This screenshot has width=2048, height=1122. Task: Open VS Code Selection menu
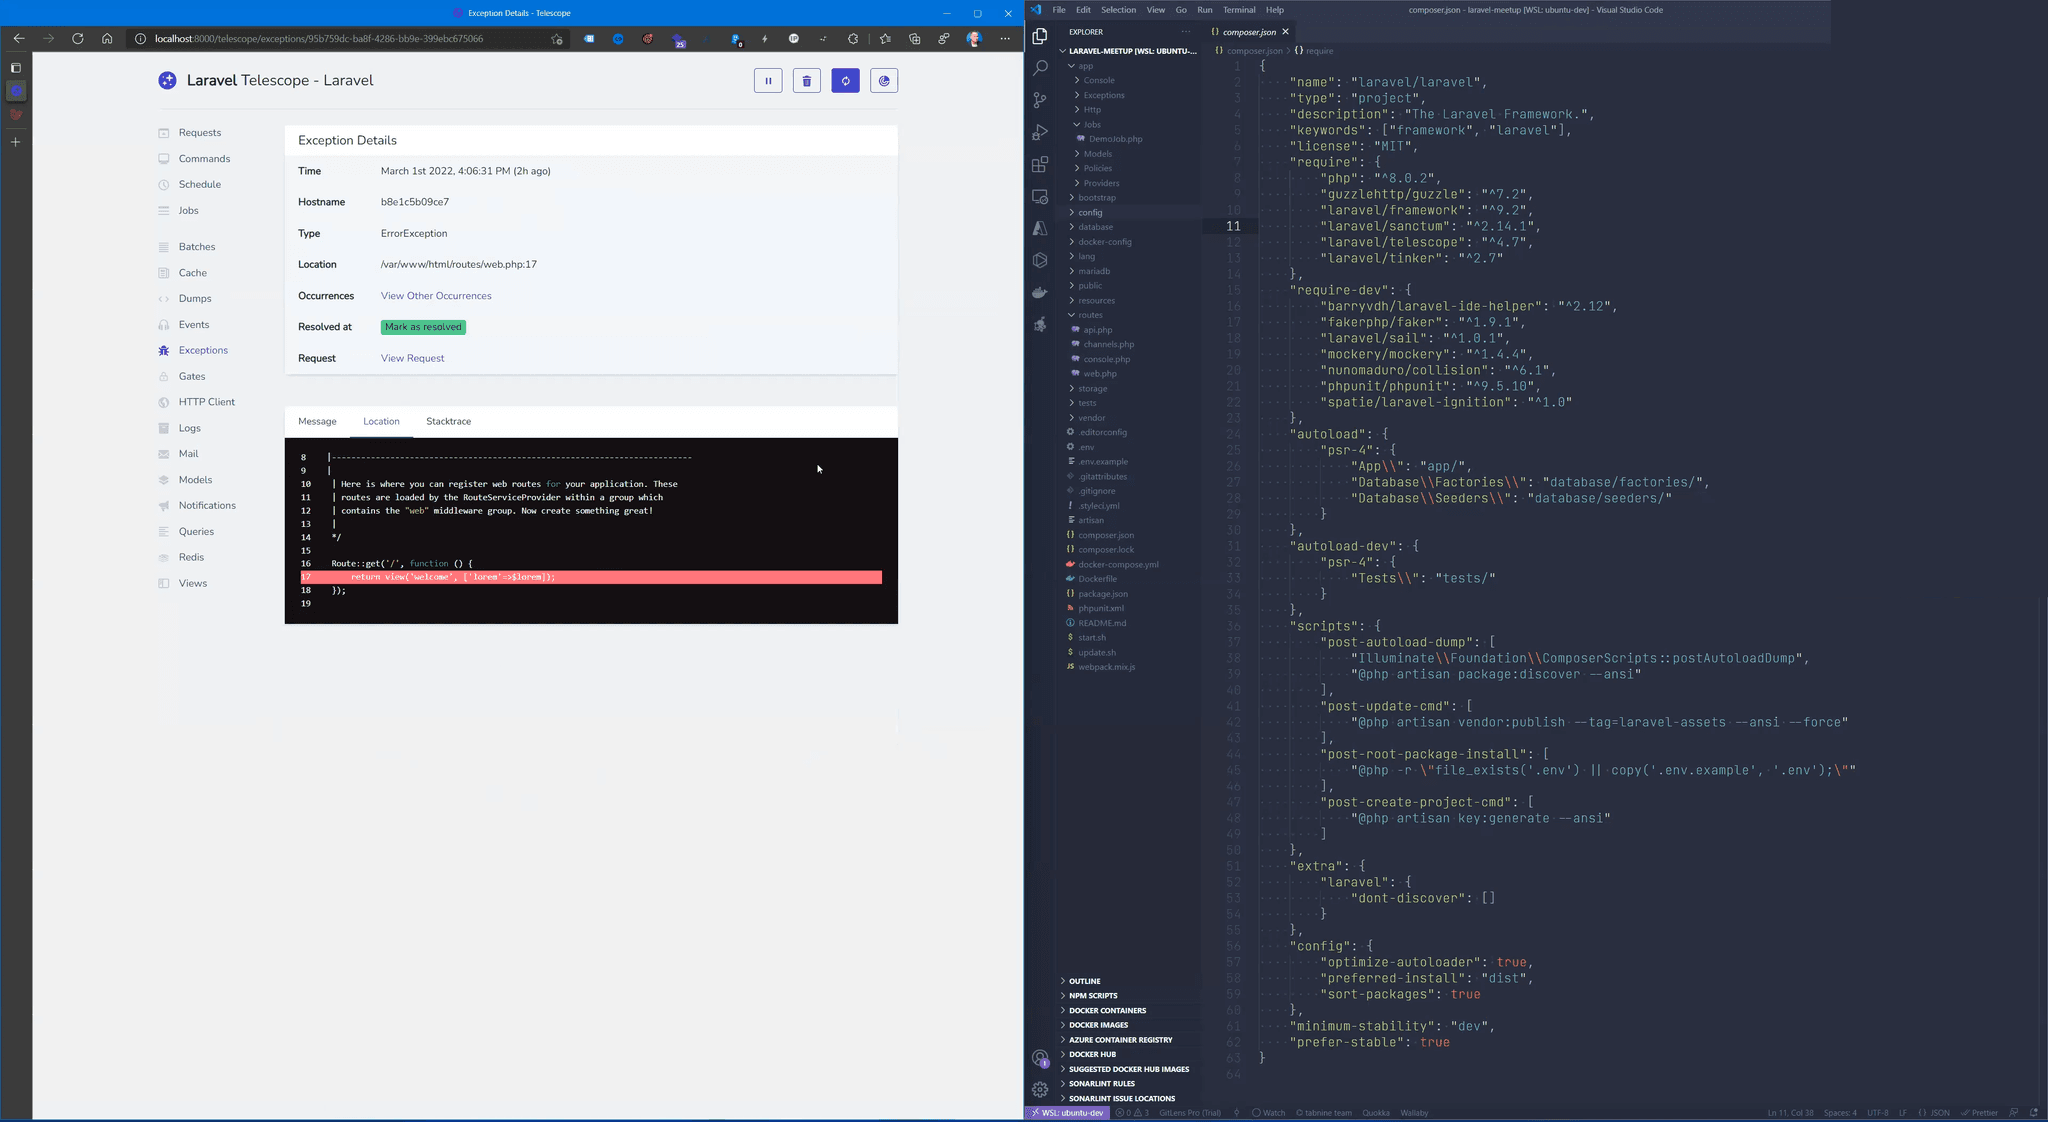pyautogui.click(x=1118, y=10)
